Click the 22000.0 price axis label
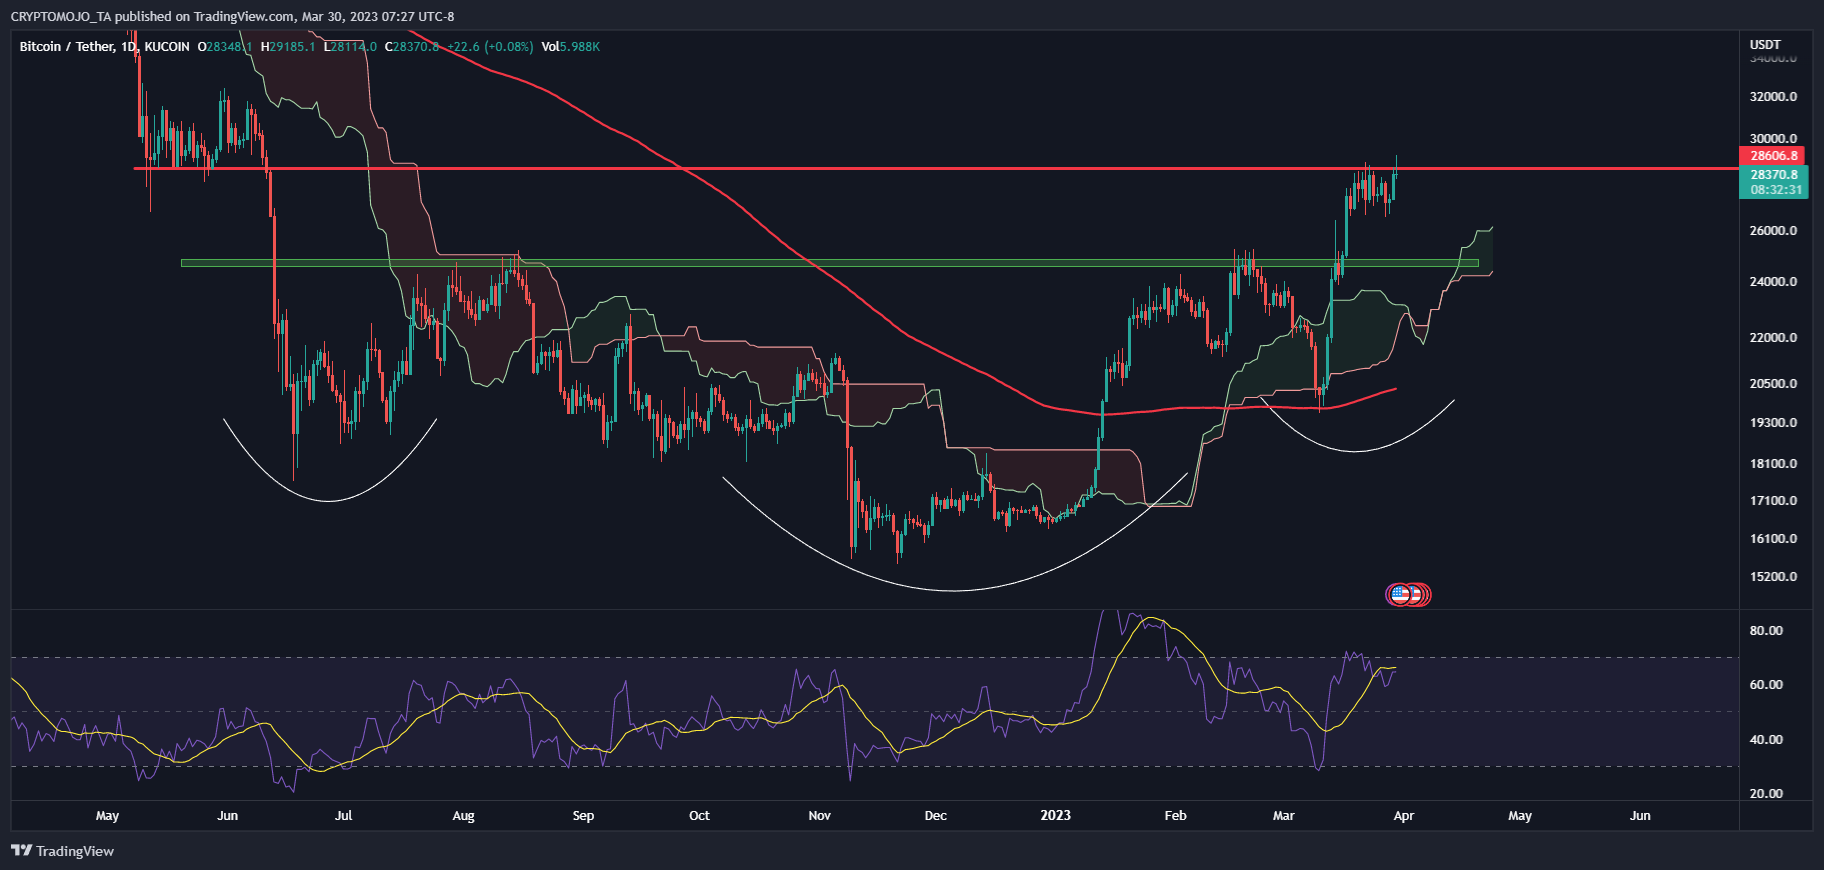This screenshot has height=870, width=1824. point(1773,338)
